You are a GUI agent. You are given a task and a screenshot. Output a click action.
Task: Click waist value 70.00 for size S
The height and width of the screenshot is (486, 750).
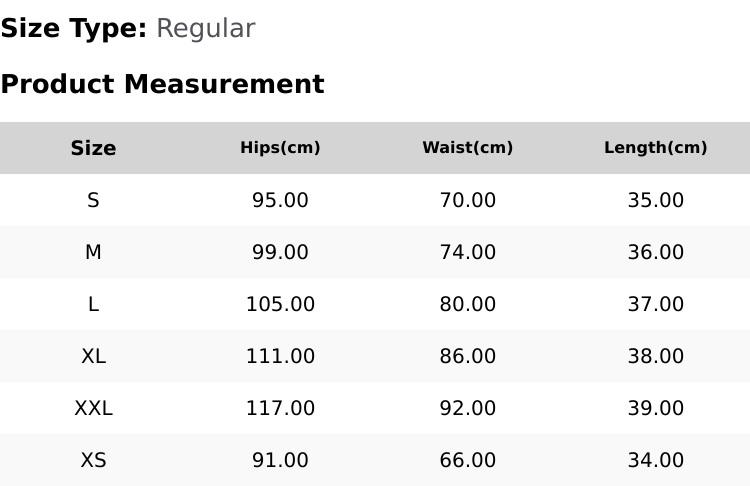pos(467,200)
